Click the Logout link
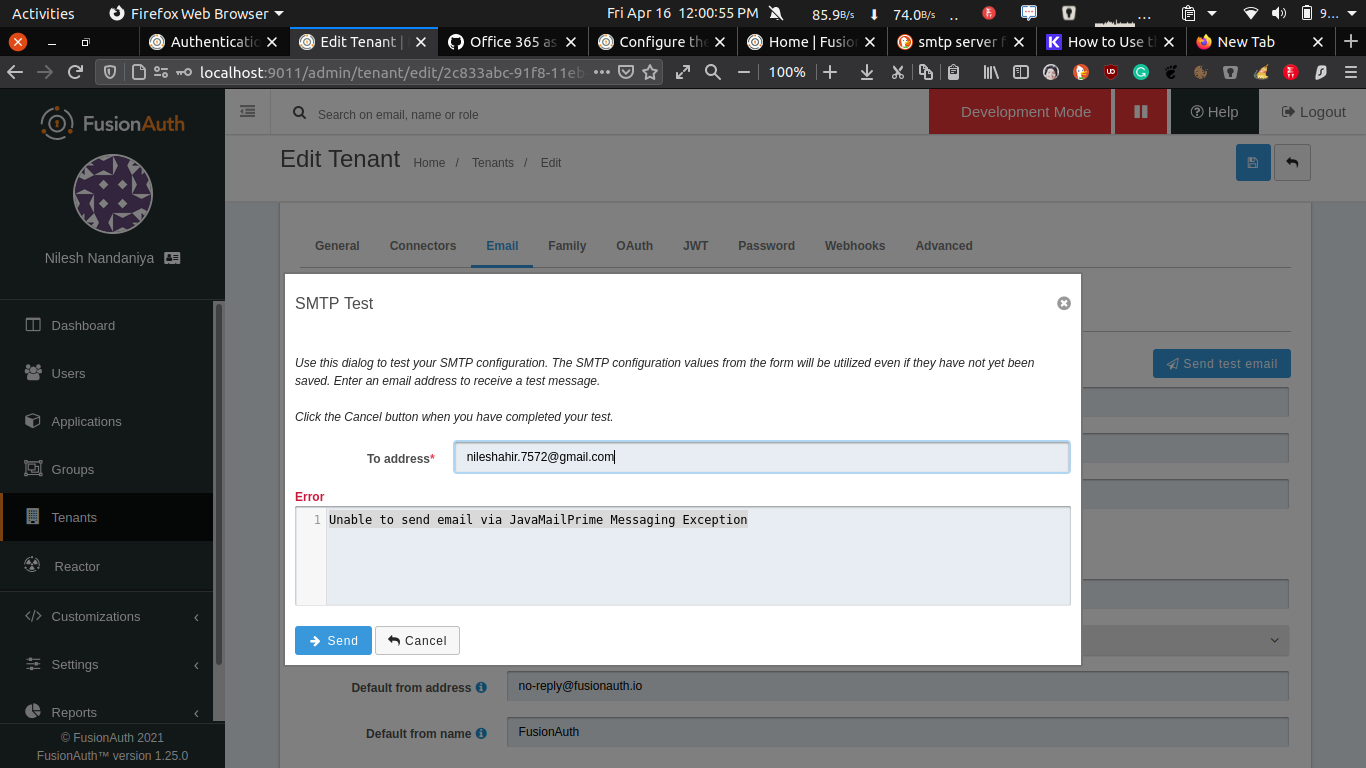Viewport: 1366px width, 768px height. point(1313,112)
